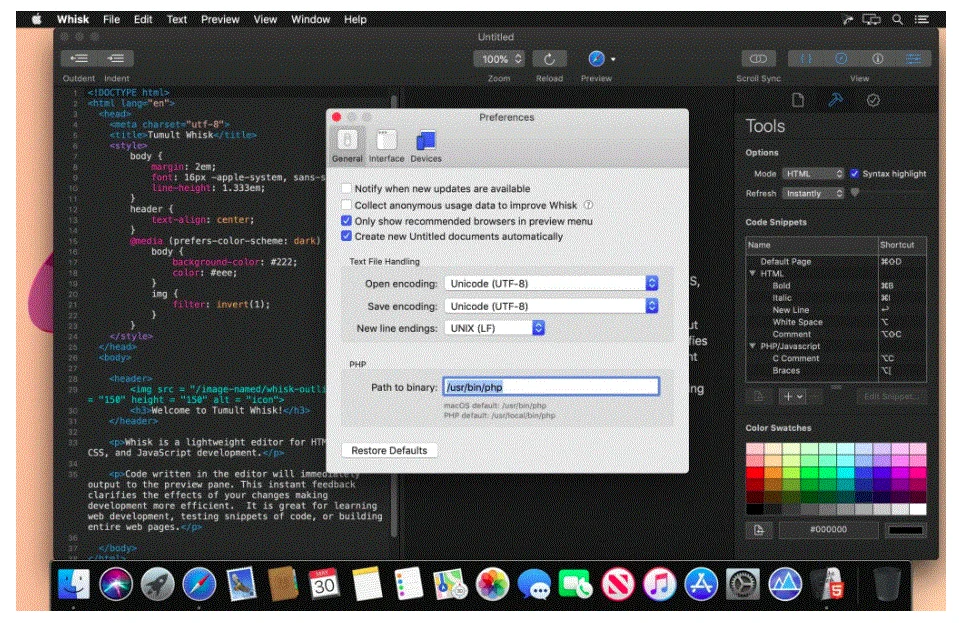Select the White Space snippet row
959x623 pixels.
835,322
